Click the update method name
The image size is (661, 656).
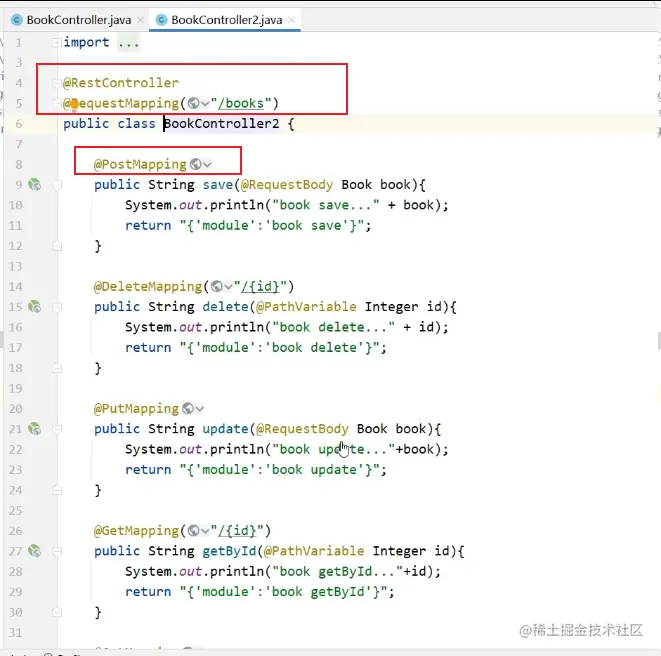[x=225, y=429]
